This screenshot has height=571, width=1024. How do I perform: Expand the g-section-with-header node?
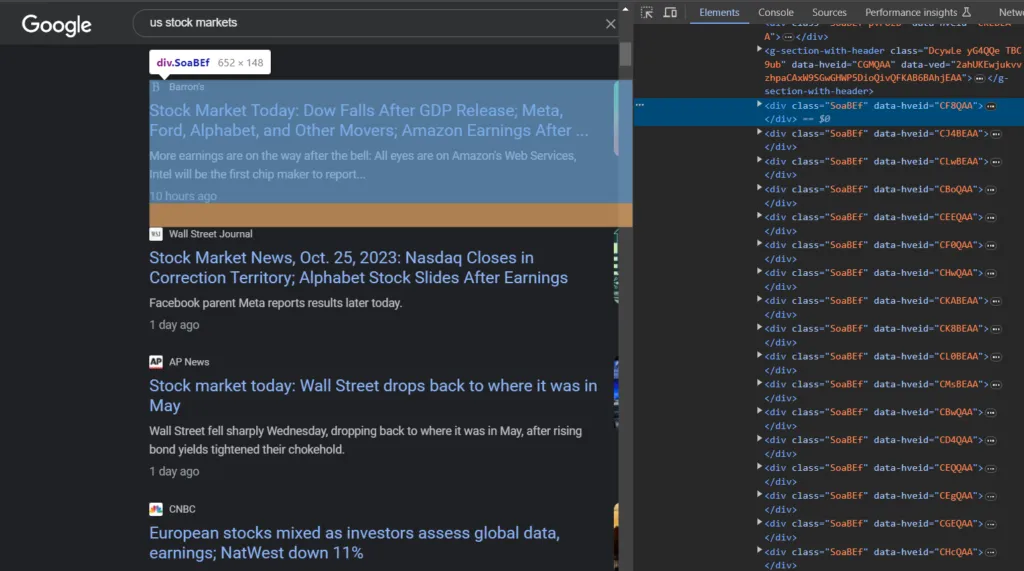click(759, 49)
